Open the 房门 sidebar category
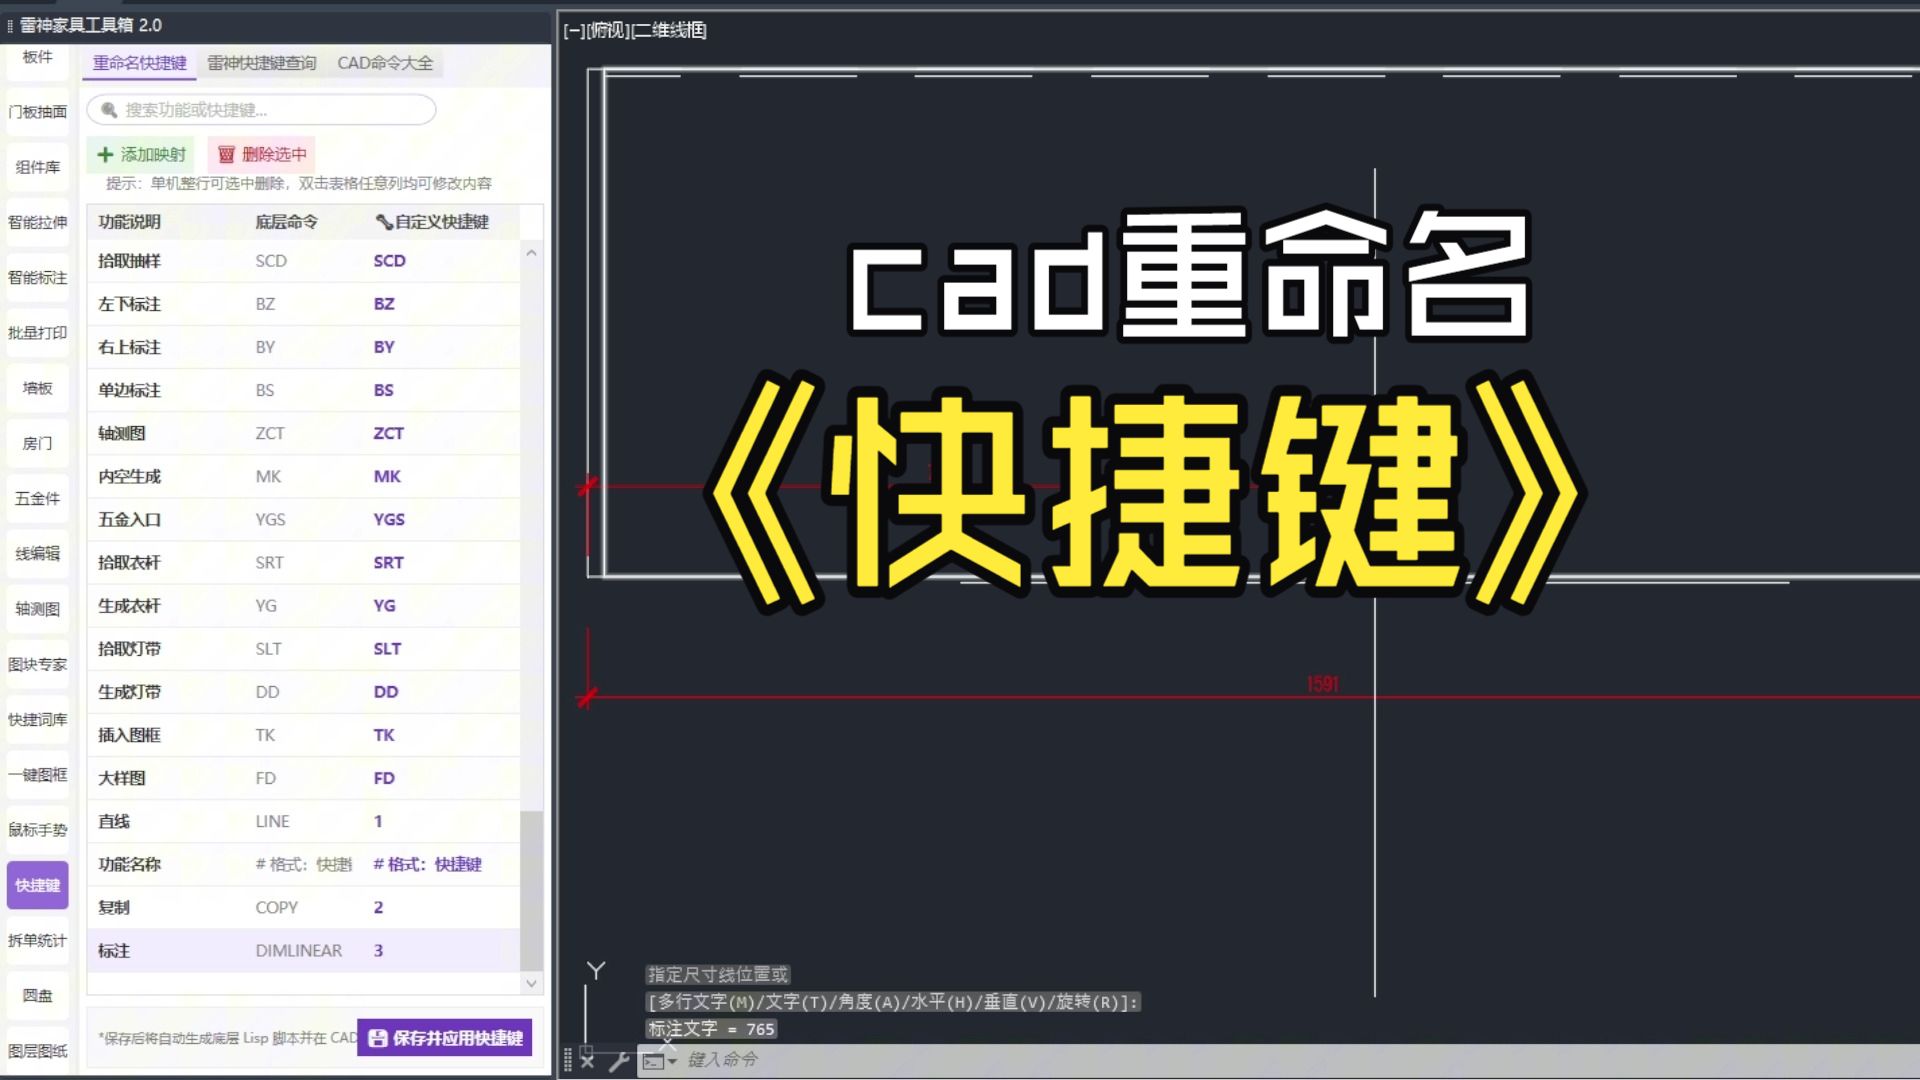 38,443
